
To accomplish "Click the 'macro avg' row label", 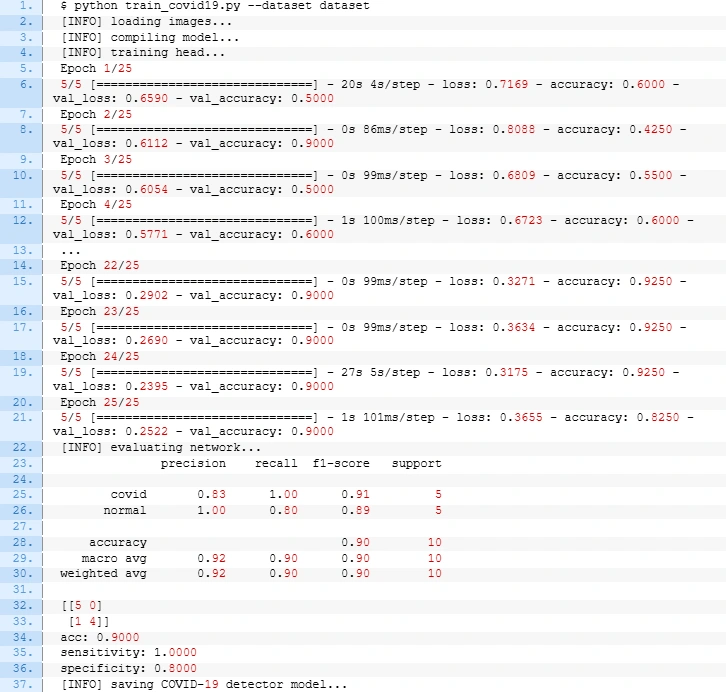I will click(x=114, y=558).
